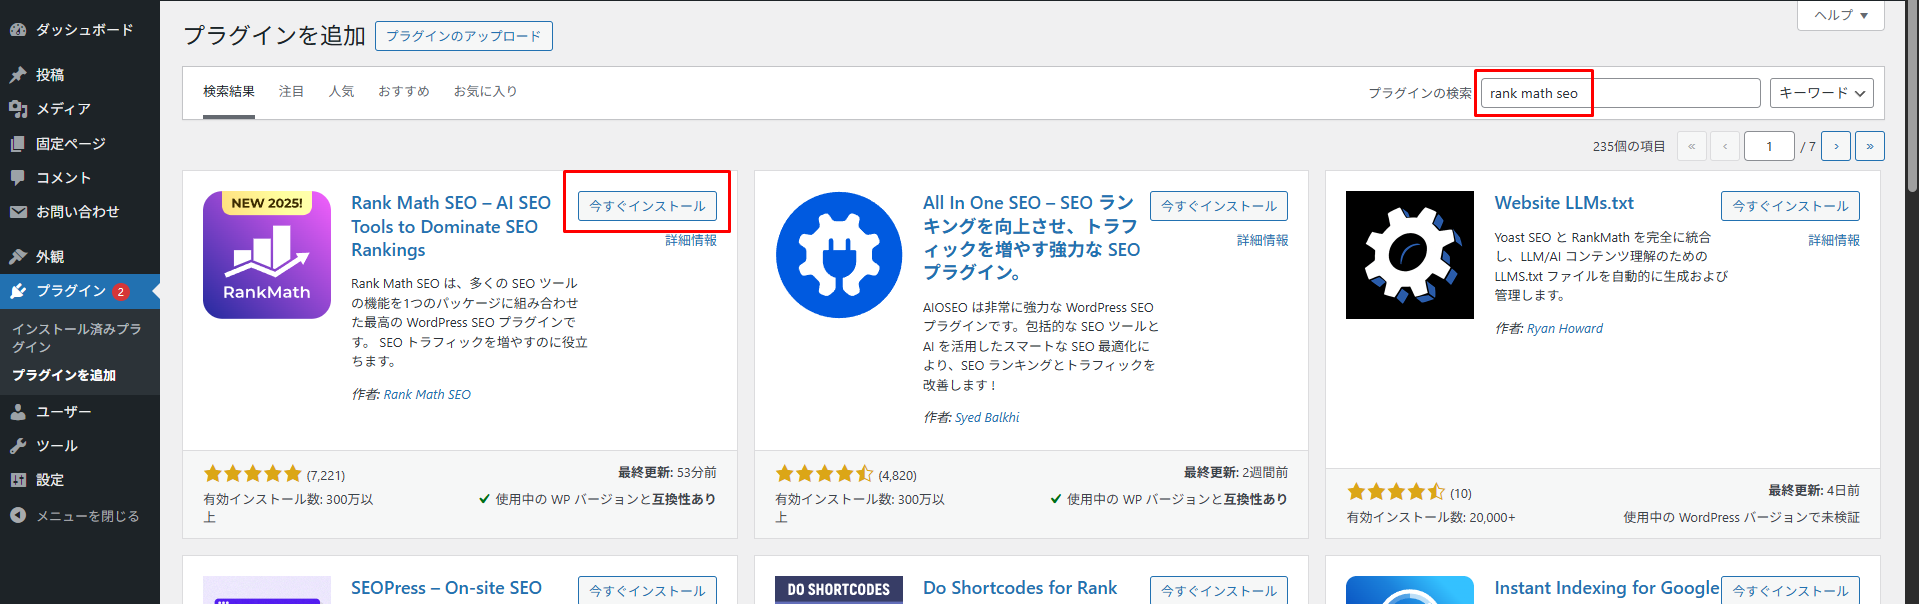Viewport: 1919px width, 604px height.
Task: Install Website LLMs.txt plugin now
Action: tap(1790, 206)
